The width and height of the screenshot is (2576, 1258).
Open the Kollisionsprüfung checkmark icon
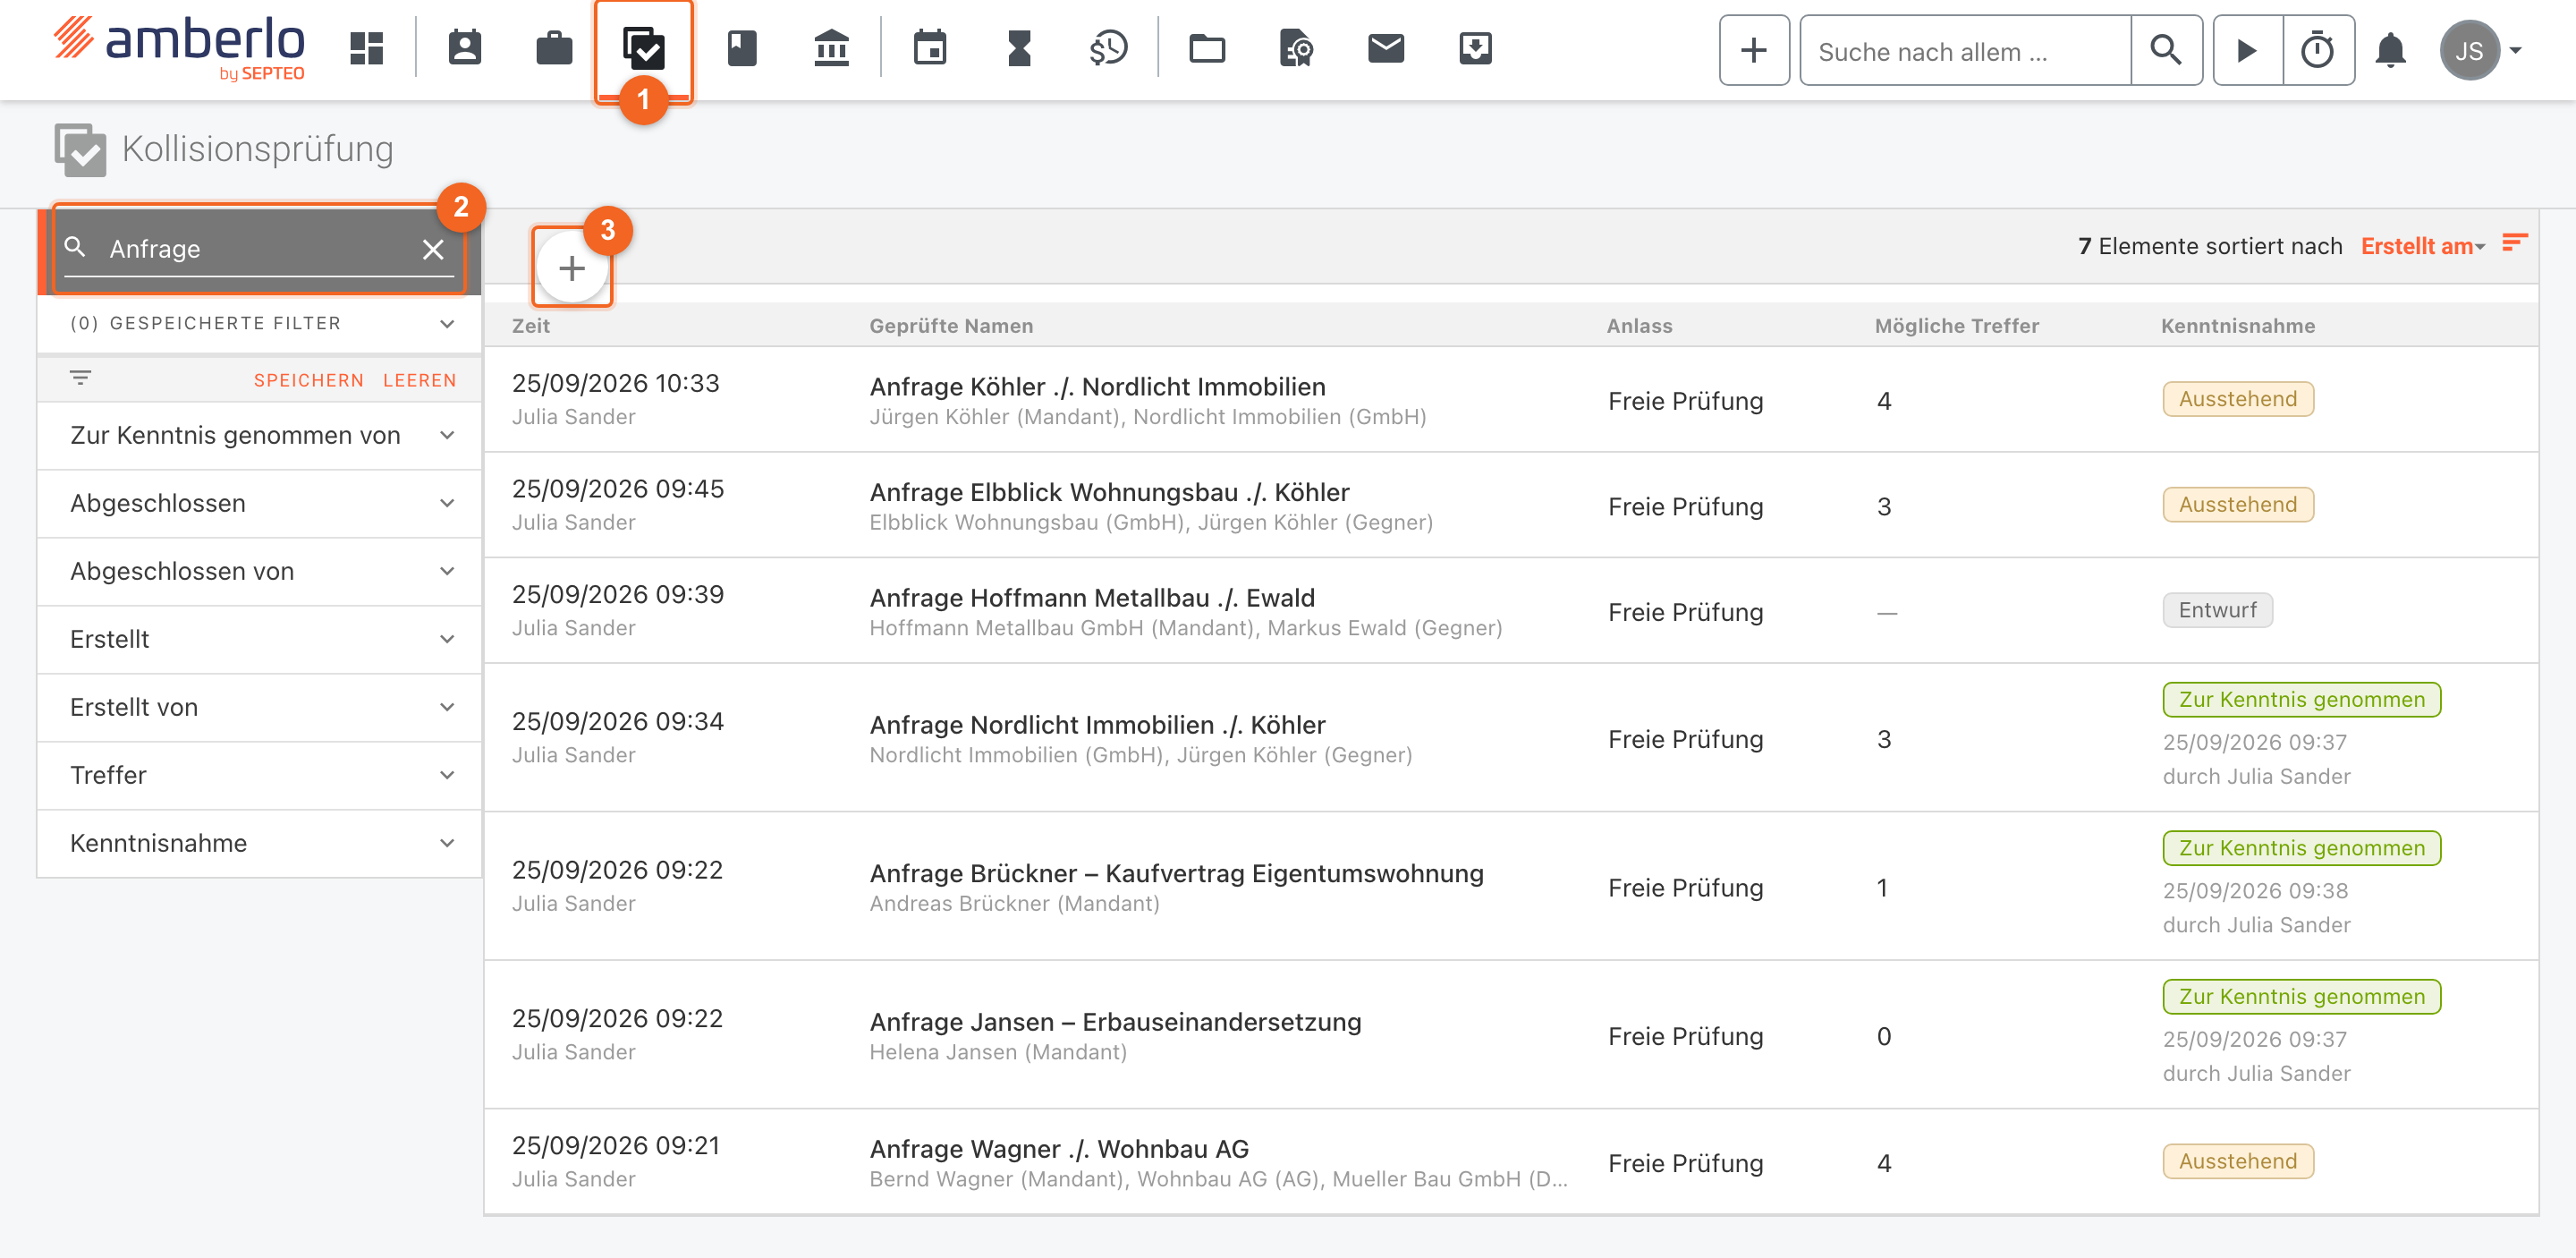click(643, 48)
